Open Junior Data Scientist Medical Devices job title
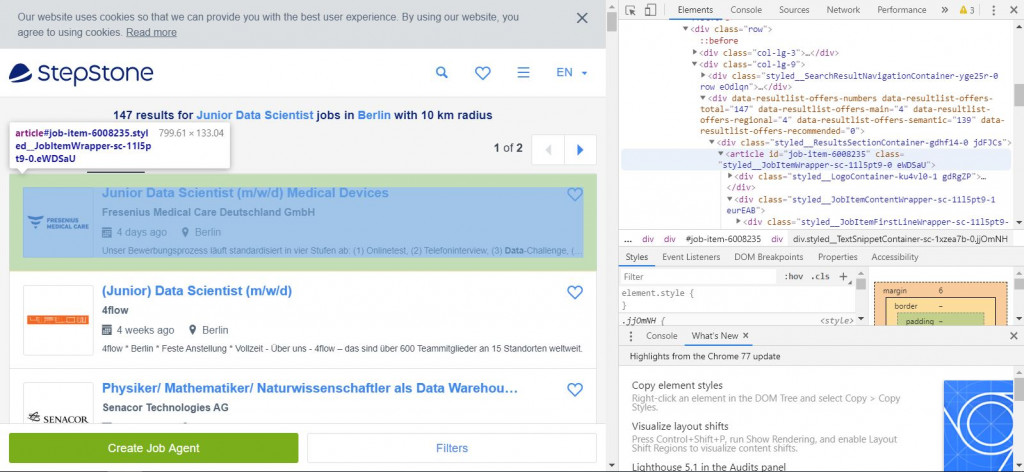The image size is (1024, 472). click(x=245, y=193)
